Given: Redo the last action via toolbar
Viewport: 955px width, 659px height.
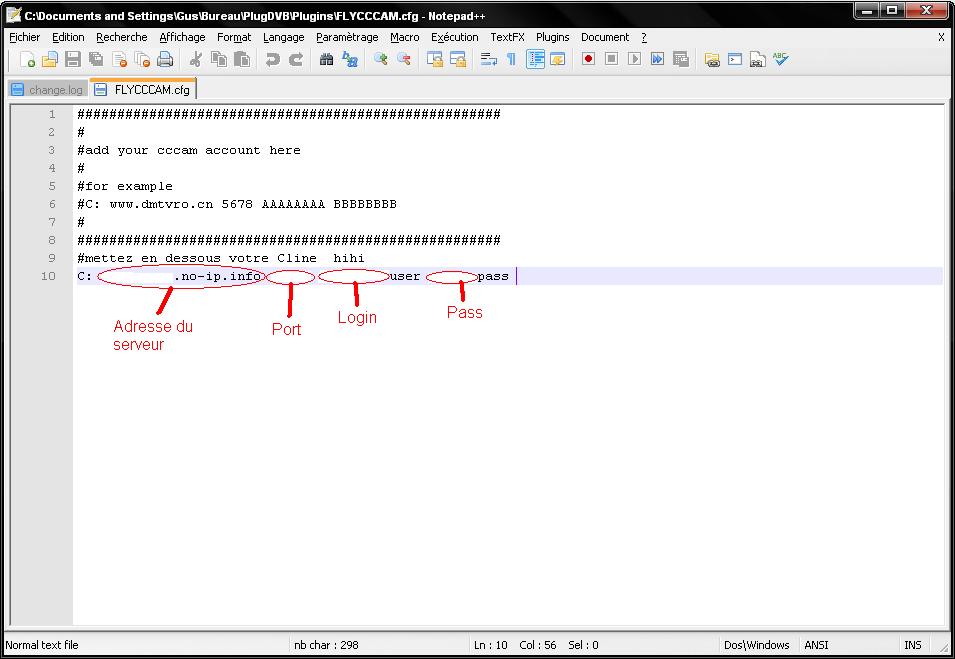Looking at the screenshot, I should pyautogui.click(x=295, y=59).
